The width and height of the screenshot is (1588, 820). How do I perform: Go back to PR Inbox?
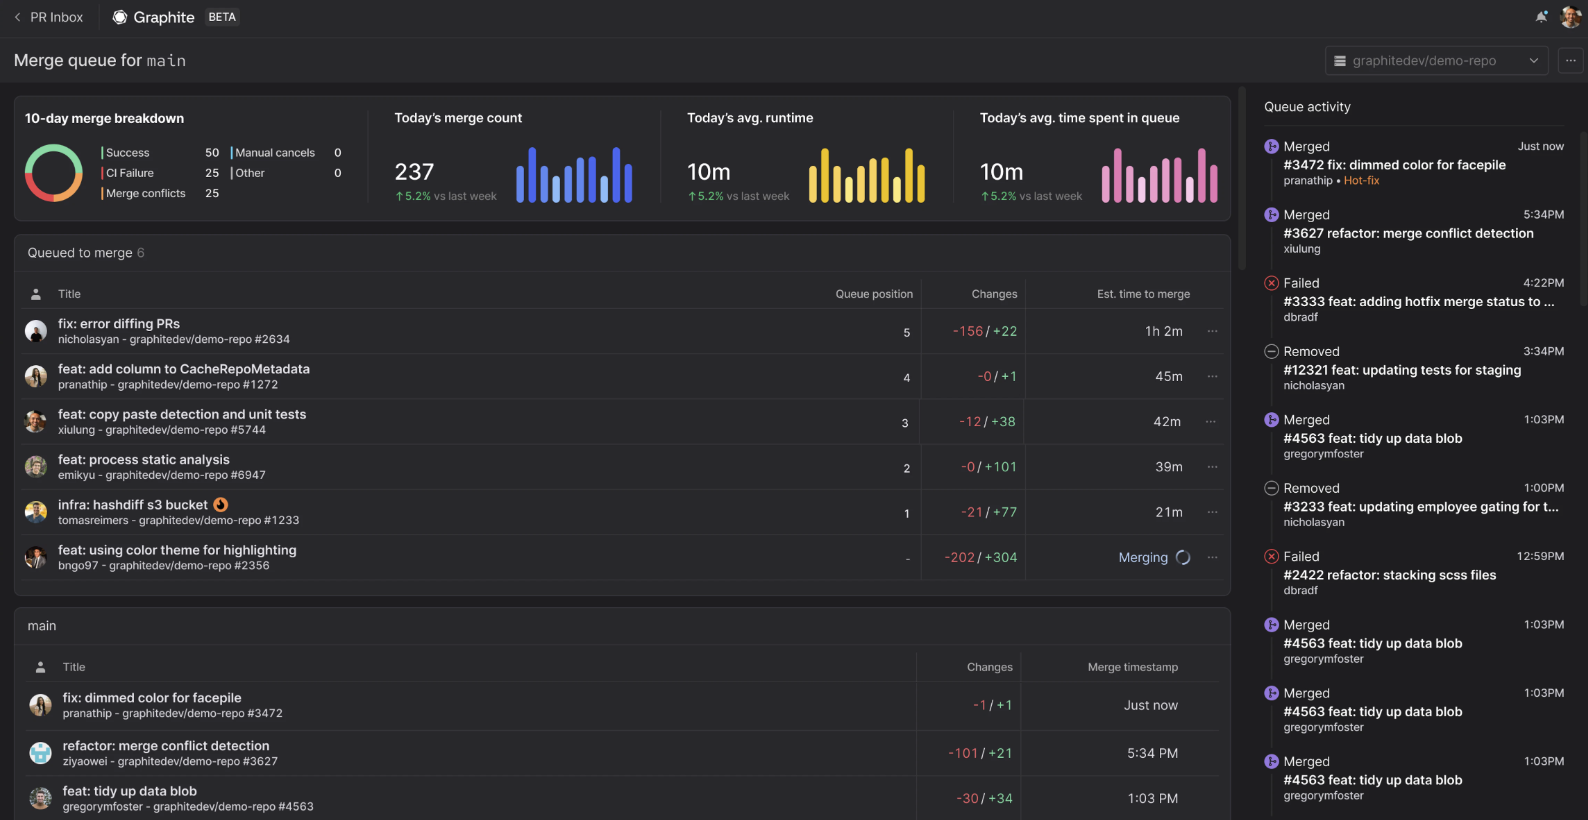coord(48,17)
